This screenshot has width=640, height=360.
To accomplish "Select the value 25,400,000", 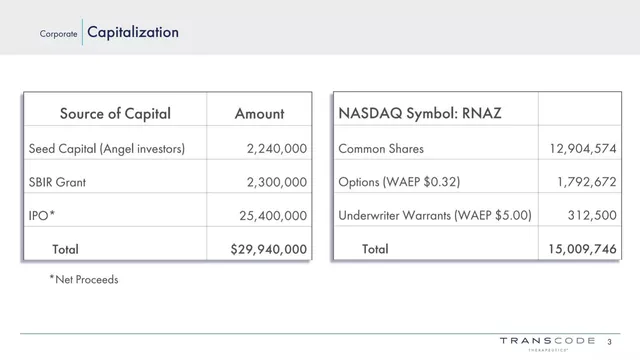I will point(273,216).
